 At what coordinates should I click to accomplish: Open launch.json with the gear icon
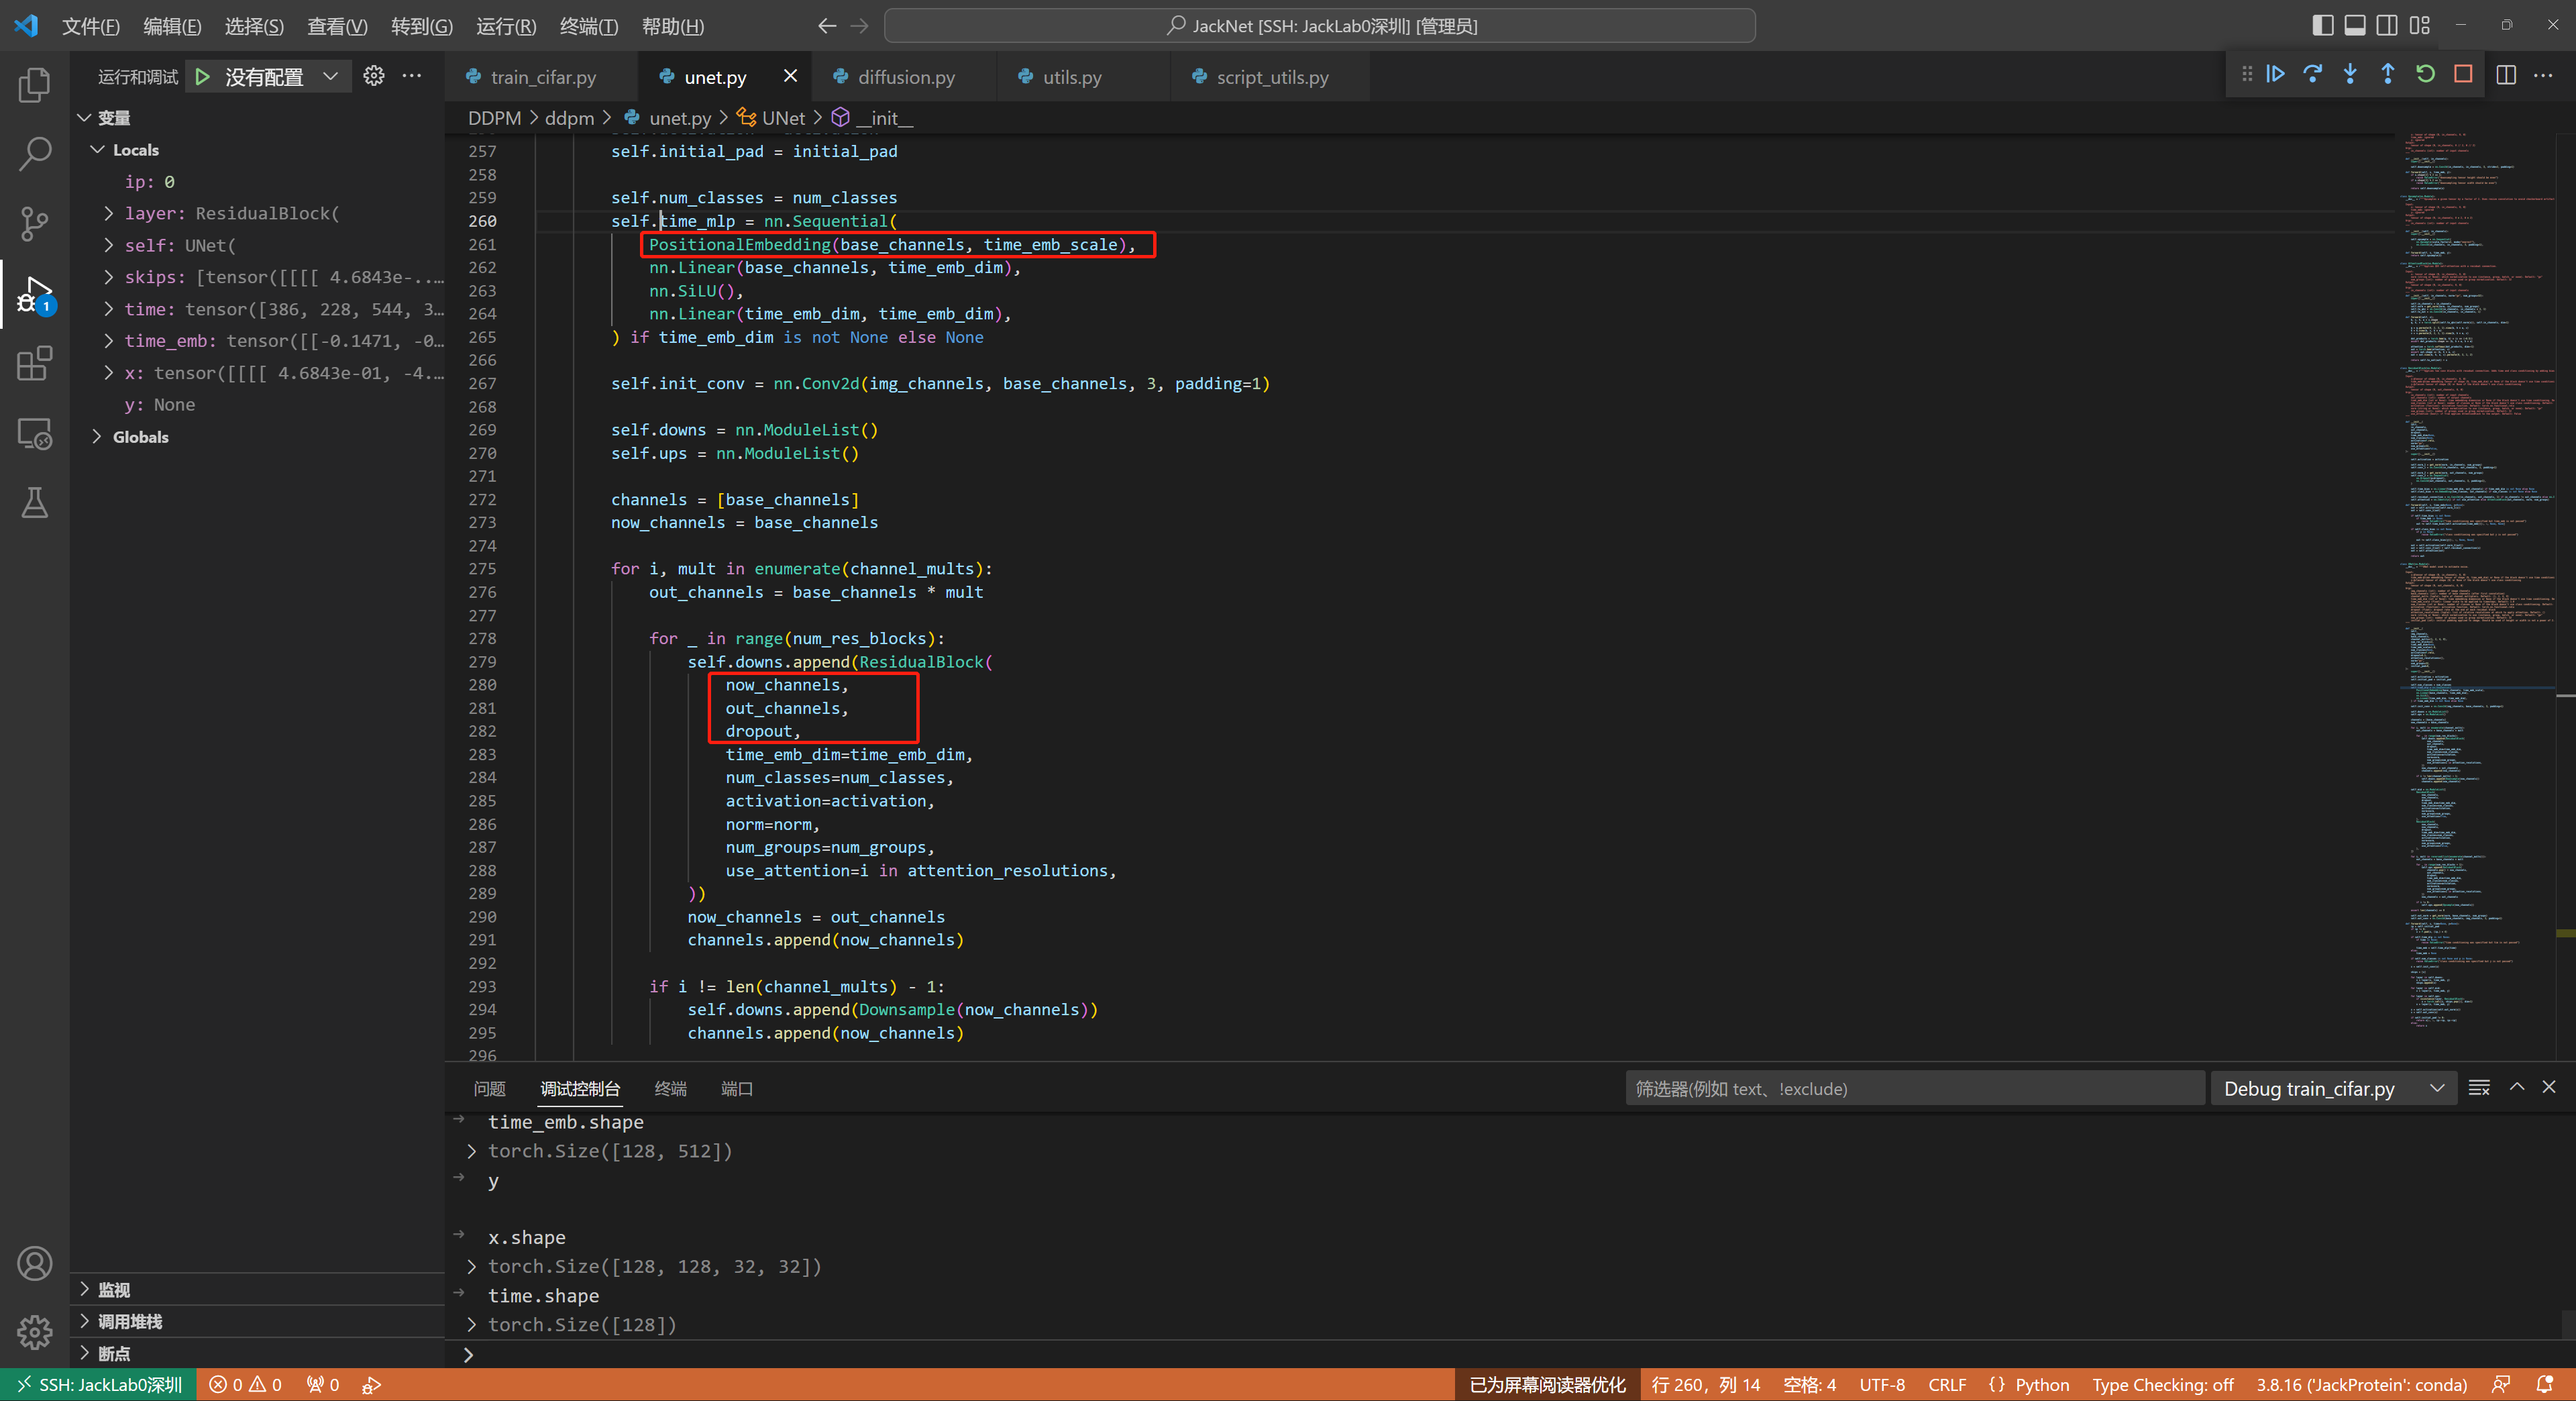(x=373, y=76)
